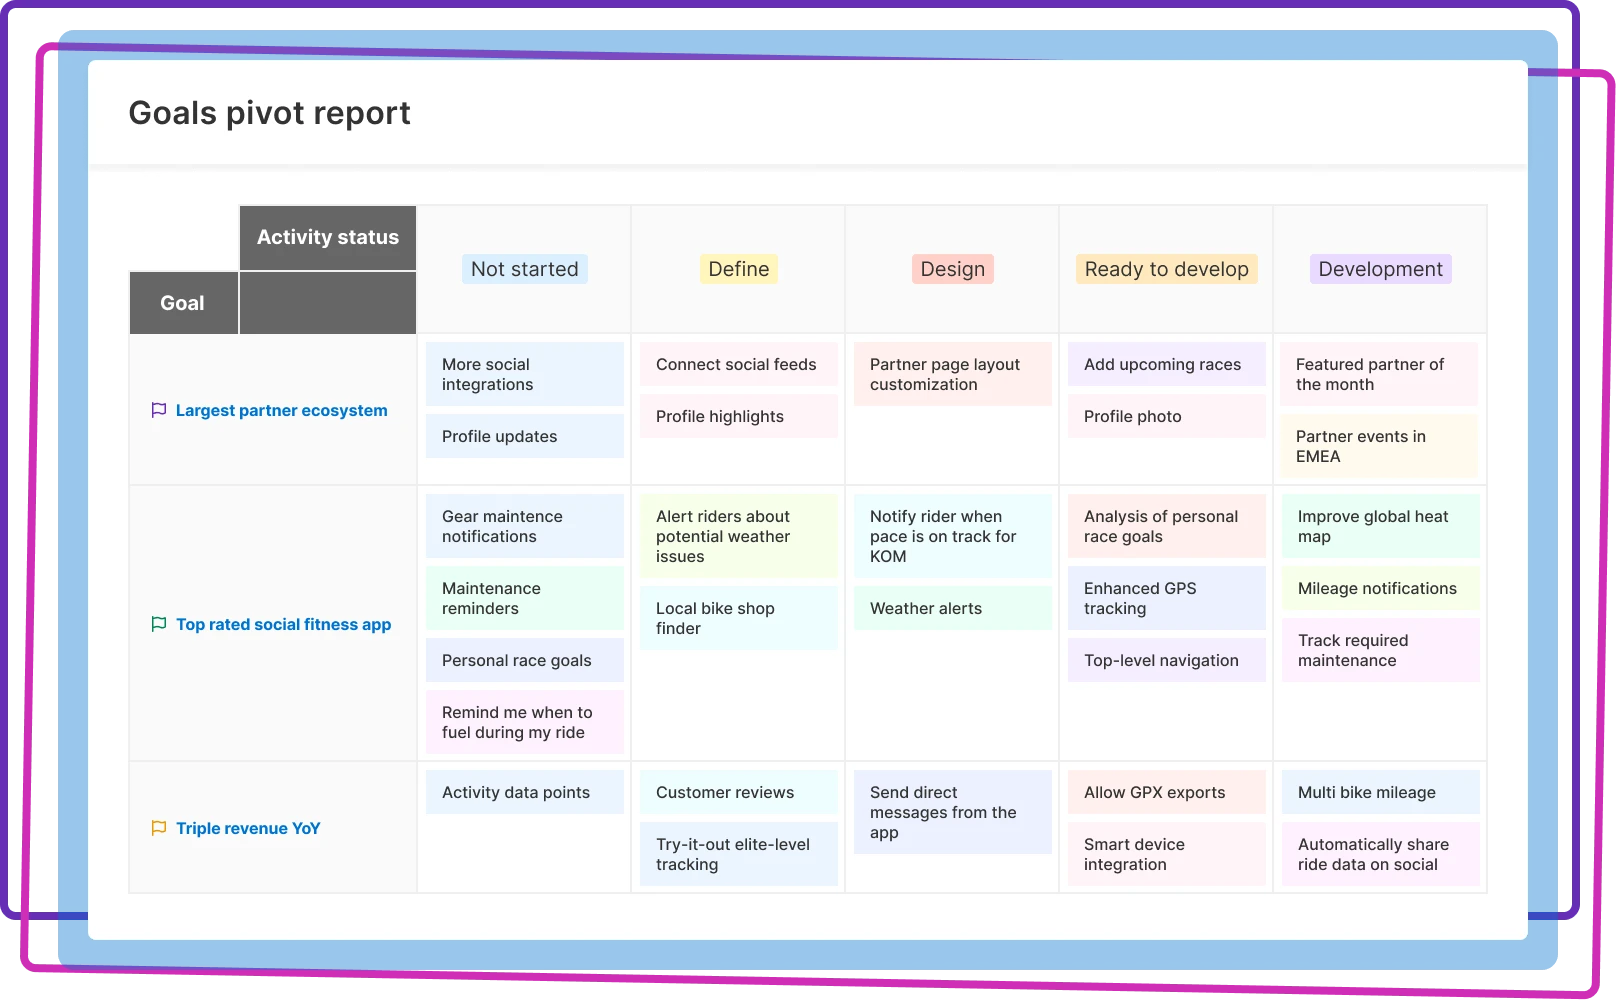Screen dimensions: 1616x1000
Task: Open the Largest partner ecosystem goal link
Action: [281, 410]
